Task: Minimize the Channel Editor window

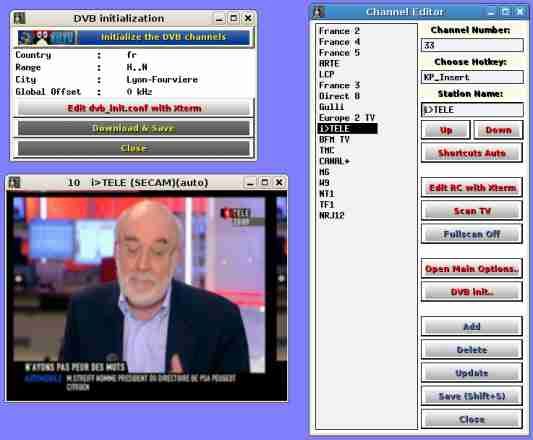Action: point(492,12)
